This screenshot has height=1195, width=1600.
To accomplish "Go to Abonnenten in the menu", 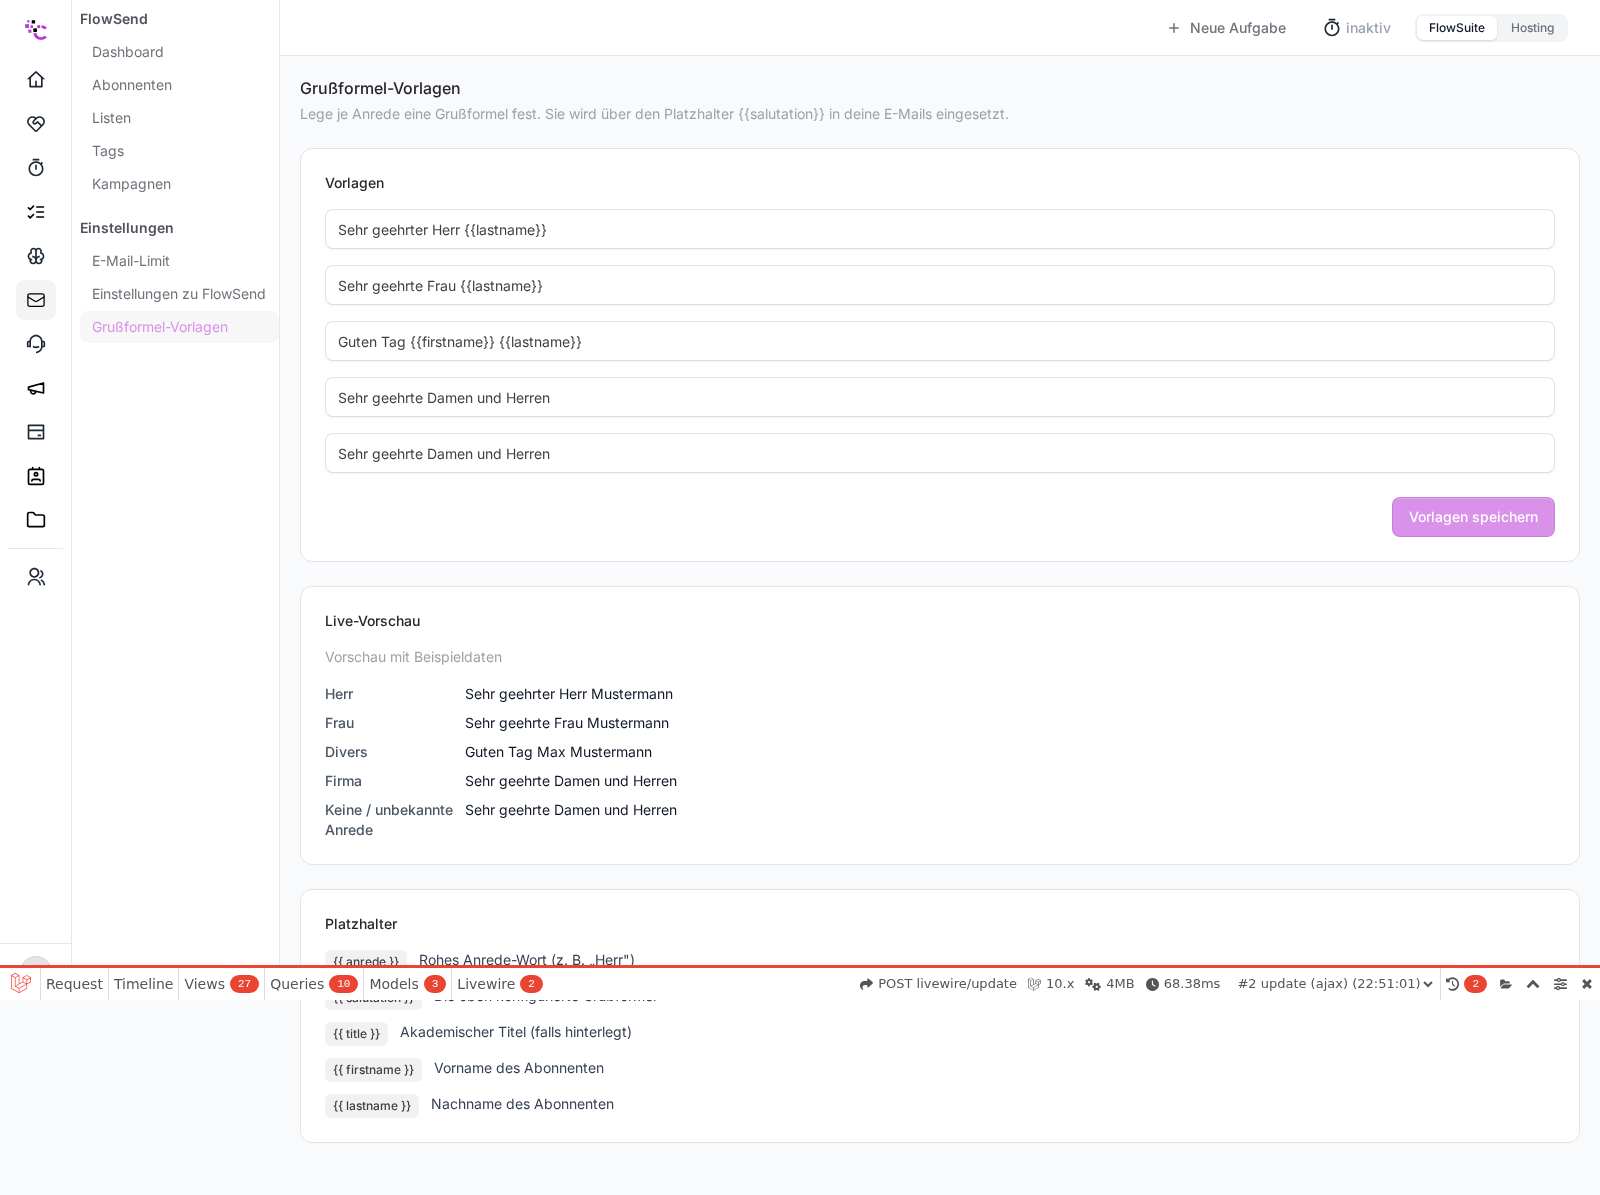I will (132, 85).
